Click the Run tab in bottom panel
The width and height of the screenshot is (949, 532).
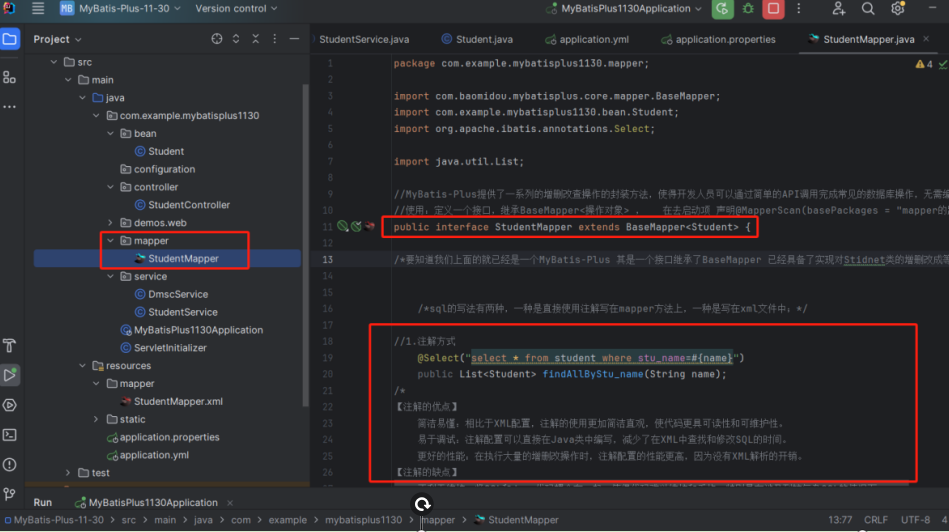point(42,502)
